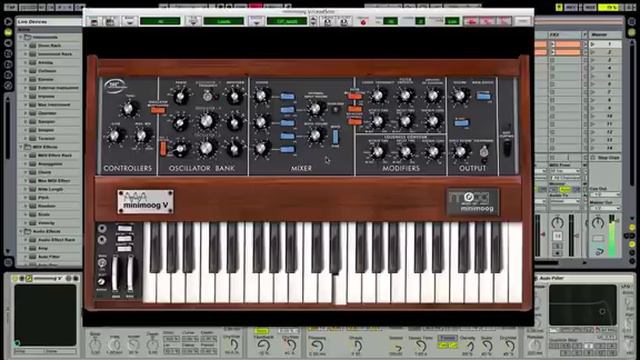640x360 pixels.
Task: Collapse the Instruments folder in browser
Action: pyautogui.click(x=21, y=37)
